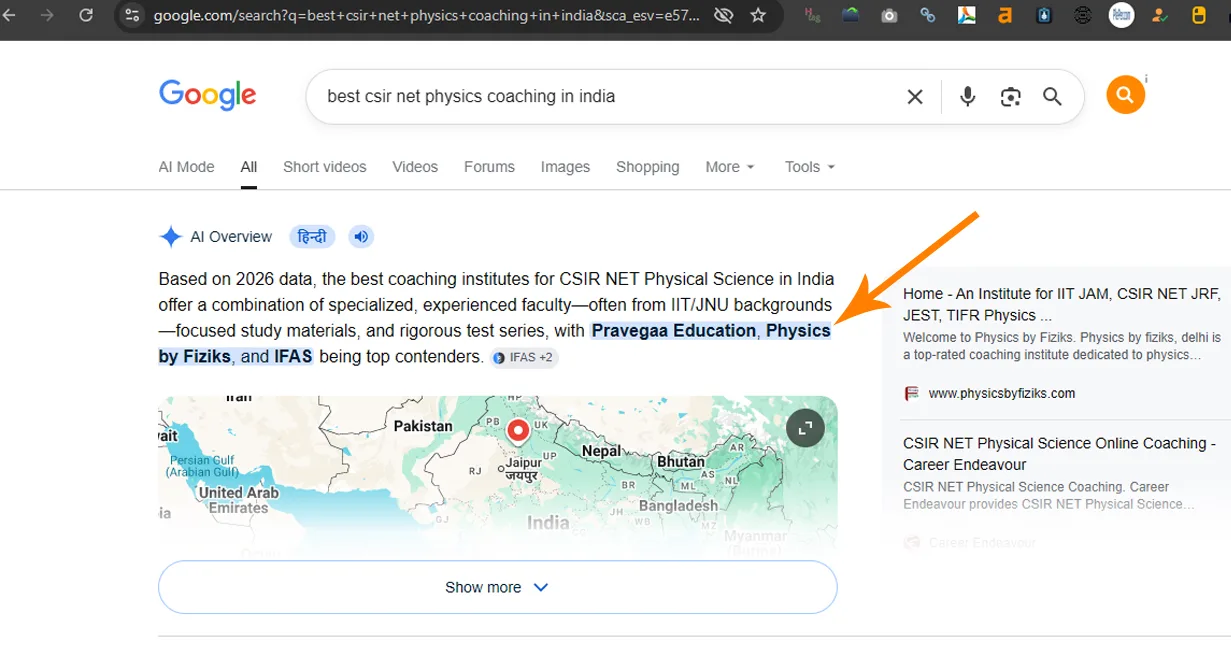Click the eye-slash tracking protection icon

click(x=723, y=15)
